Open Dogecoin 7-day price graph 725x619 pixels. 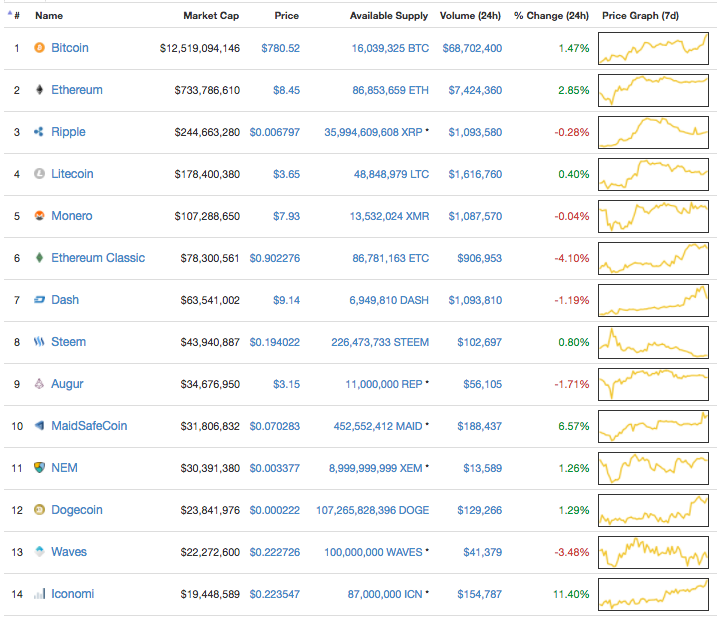pos(653,510)
